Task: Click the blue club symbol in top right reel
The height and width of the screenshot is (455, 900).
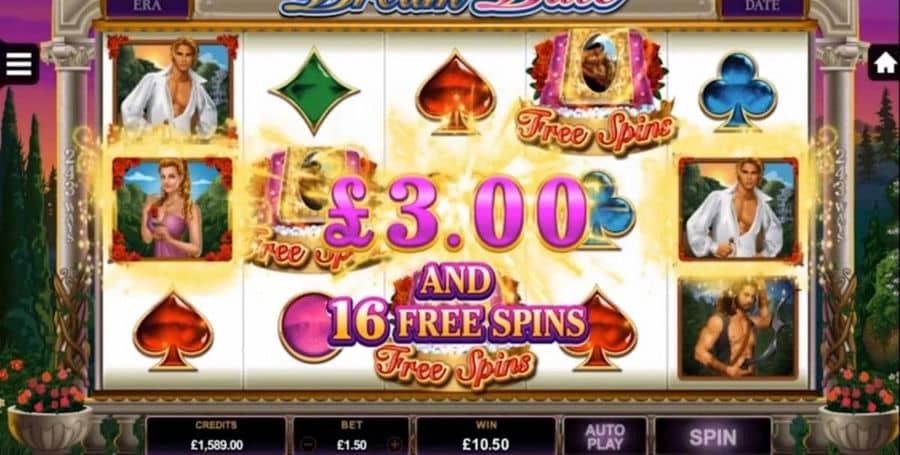Action: click(x=738, y=91)
